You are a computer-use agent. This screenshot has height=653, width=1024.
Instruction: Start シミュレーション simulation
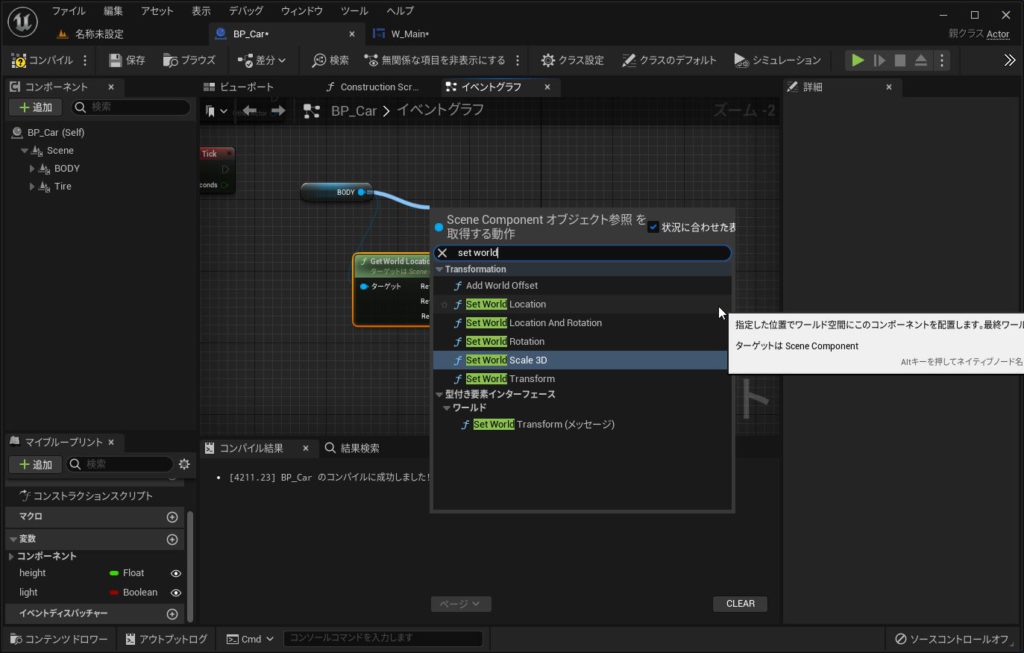[x=777, y=60]
